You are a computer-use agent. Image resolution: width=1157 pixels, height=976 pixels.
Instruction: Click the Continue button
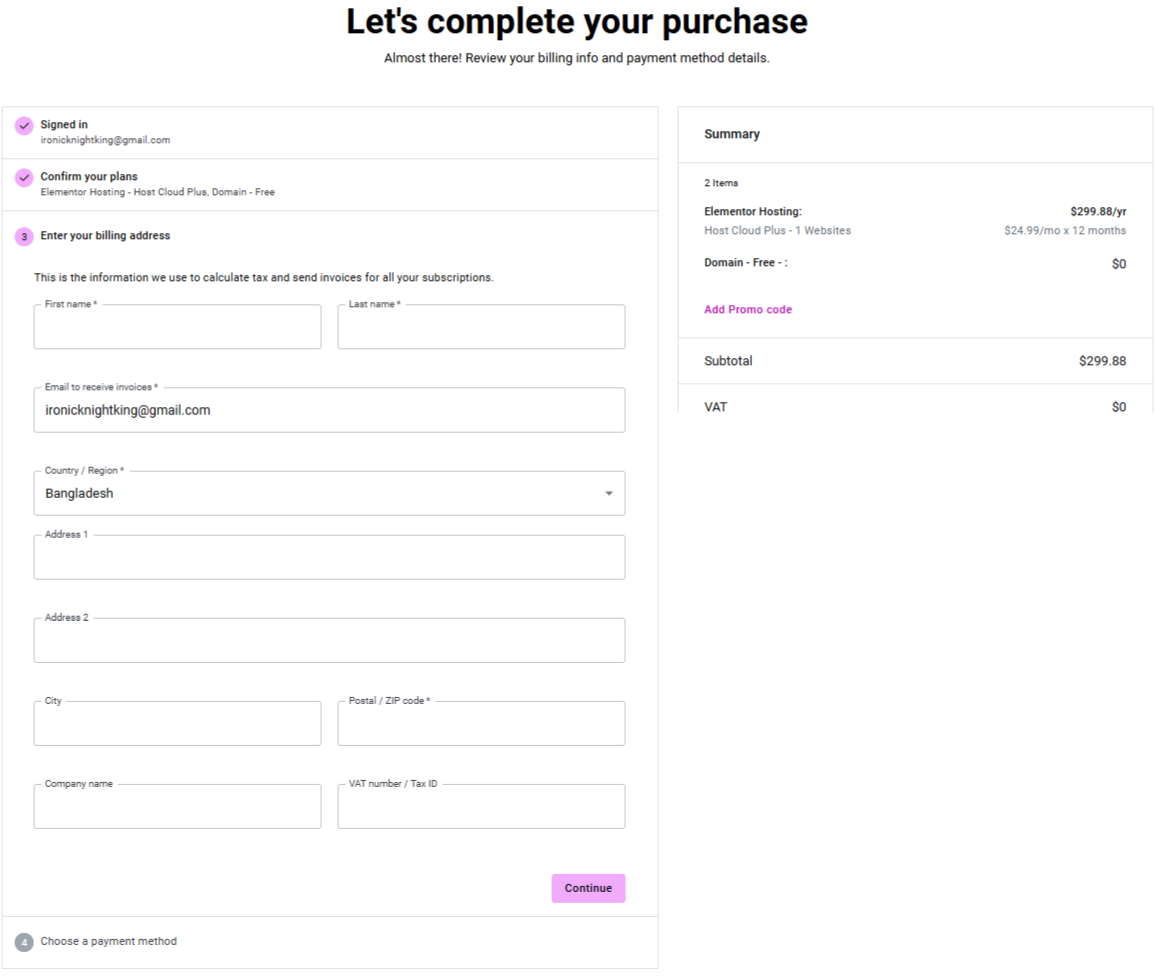pos(588,888)
